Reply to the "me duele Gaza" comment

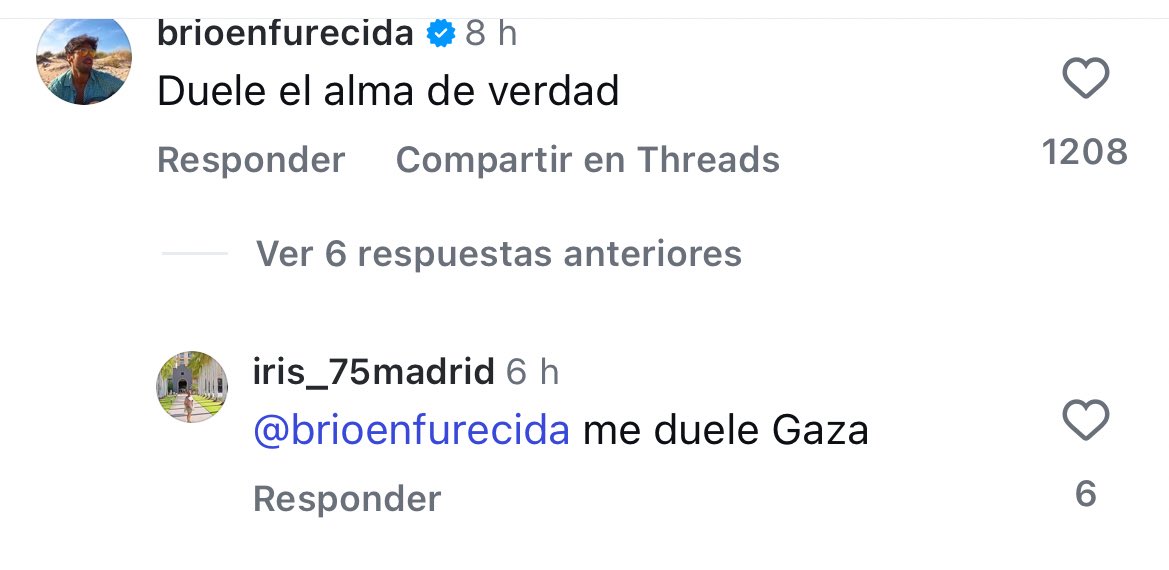(x=346, y=498)
